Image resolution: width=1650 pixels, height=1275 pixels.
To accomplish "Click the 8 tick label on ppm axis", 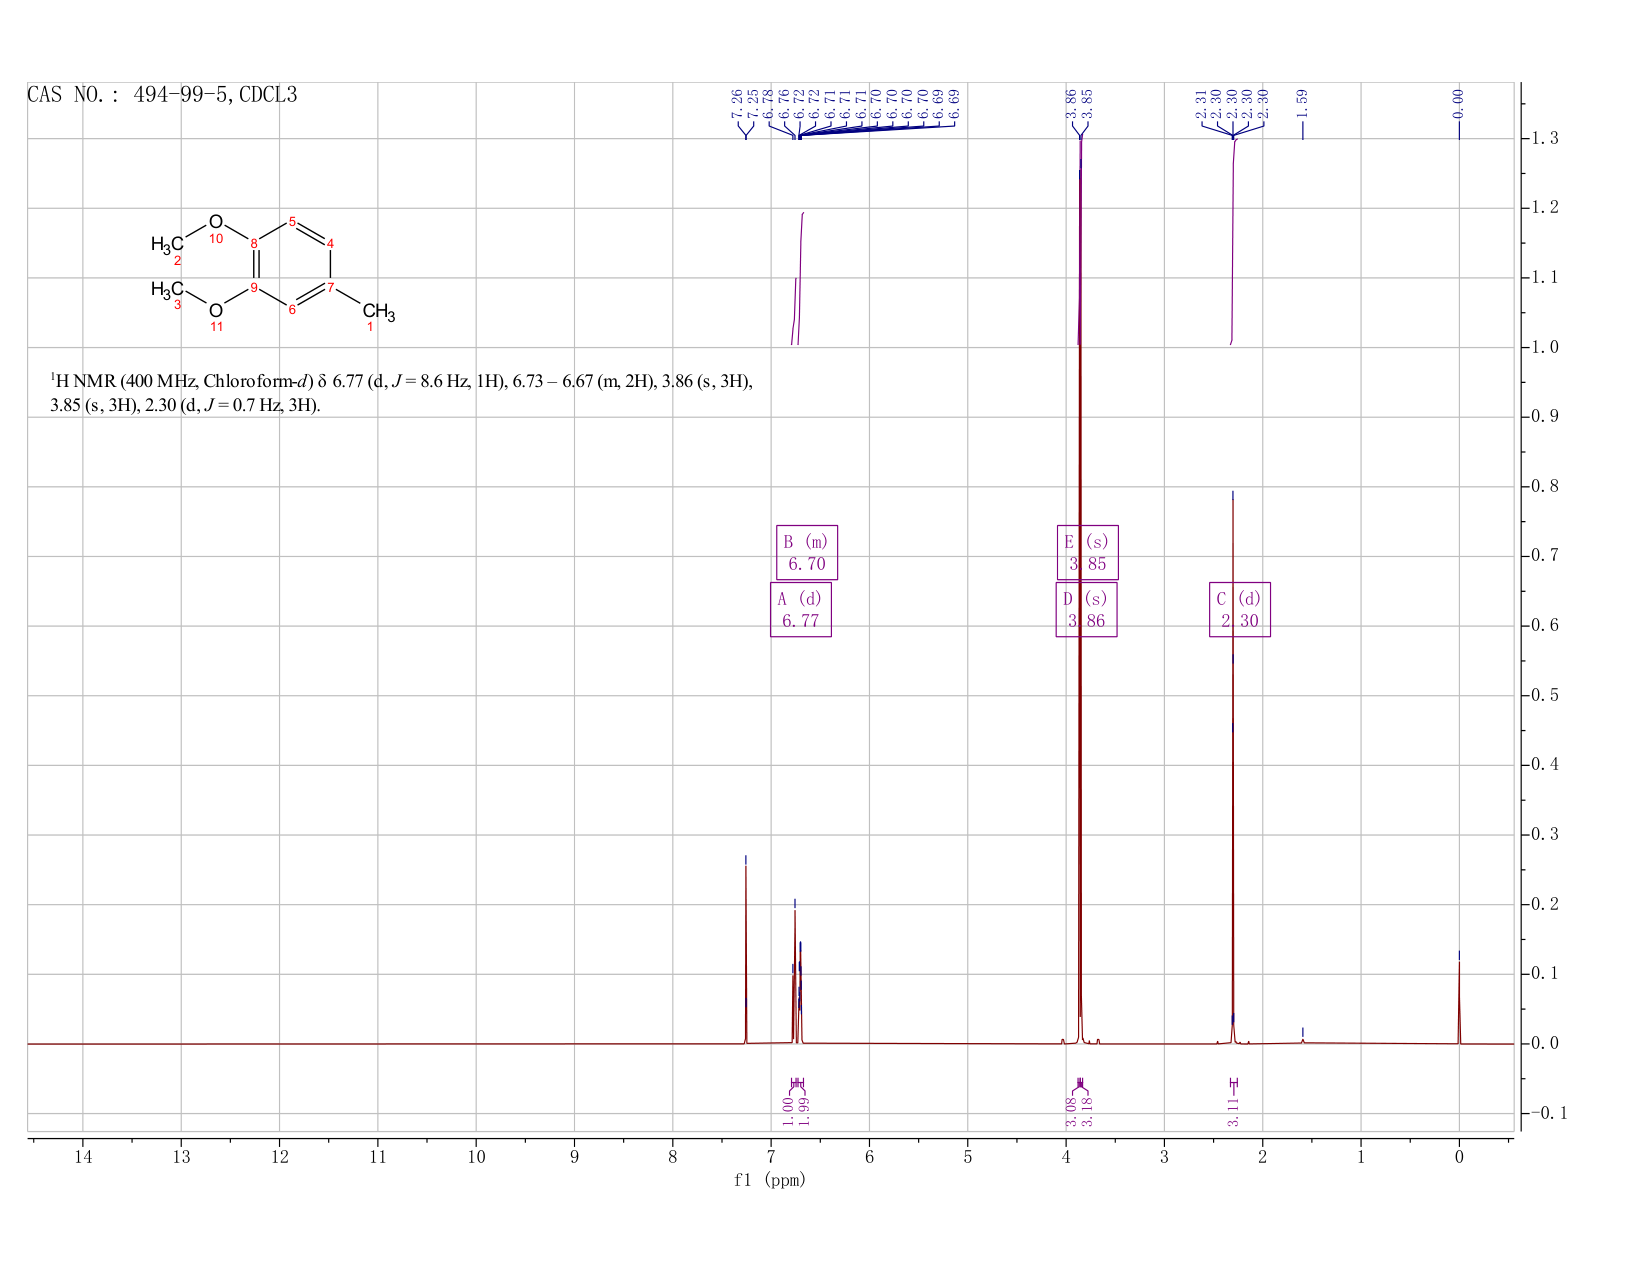I will [x=673, y=1157].
